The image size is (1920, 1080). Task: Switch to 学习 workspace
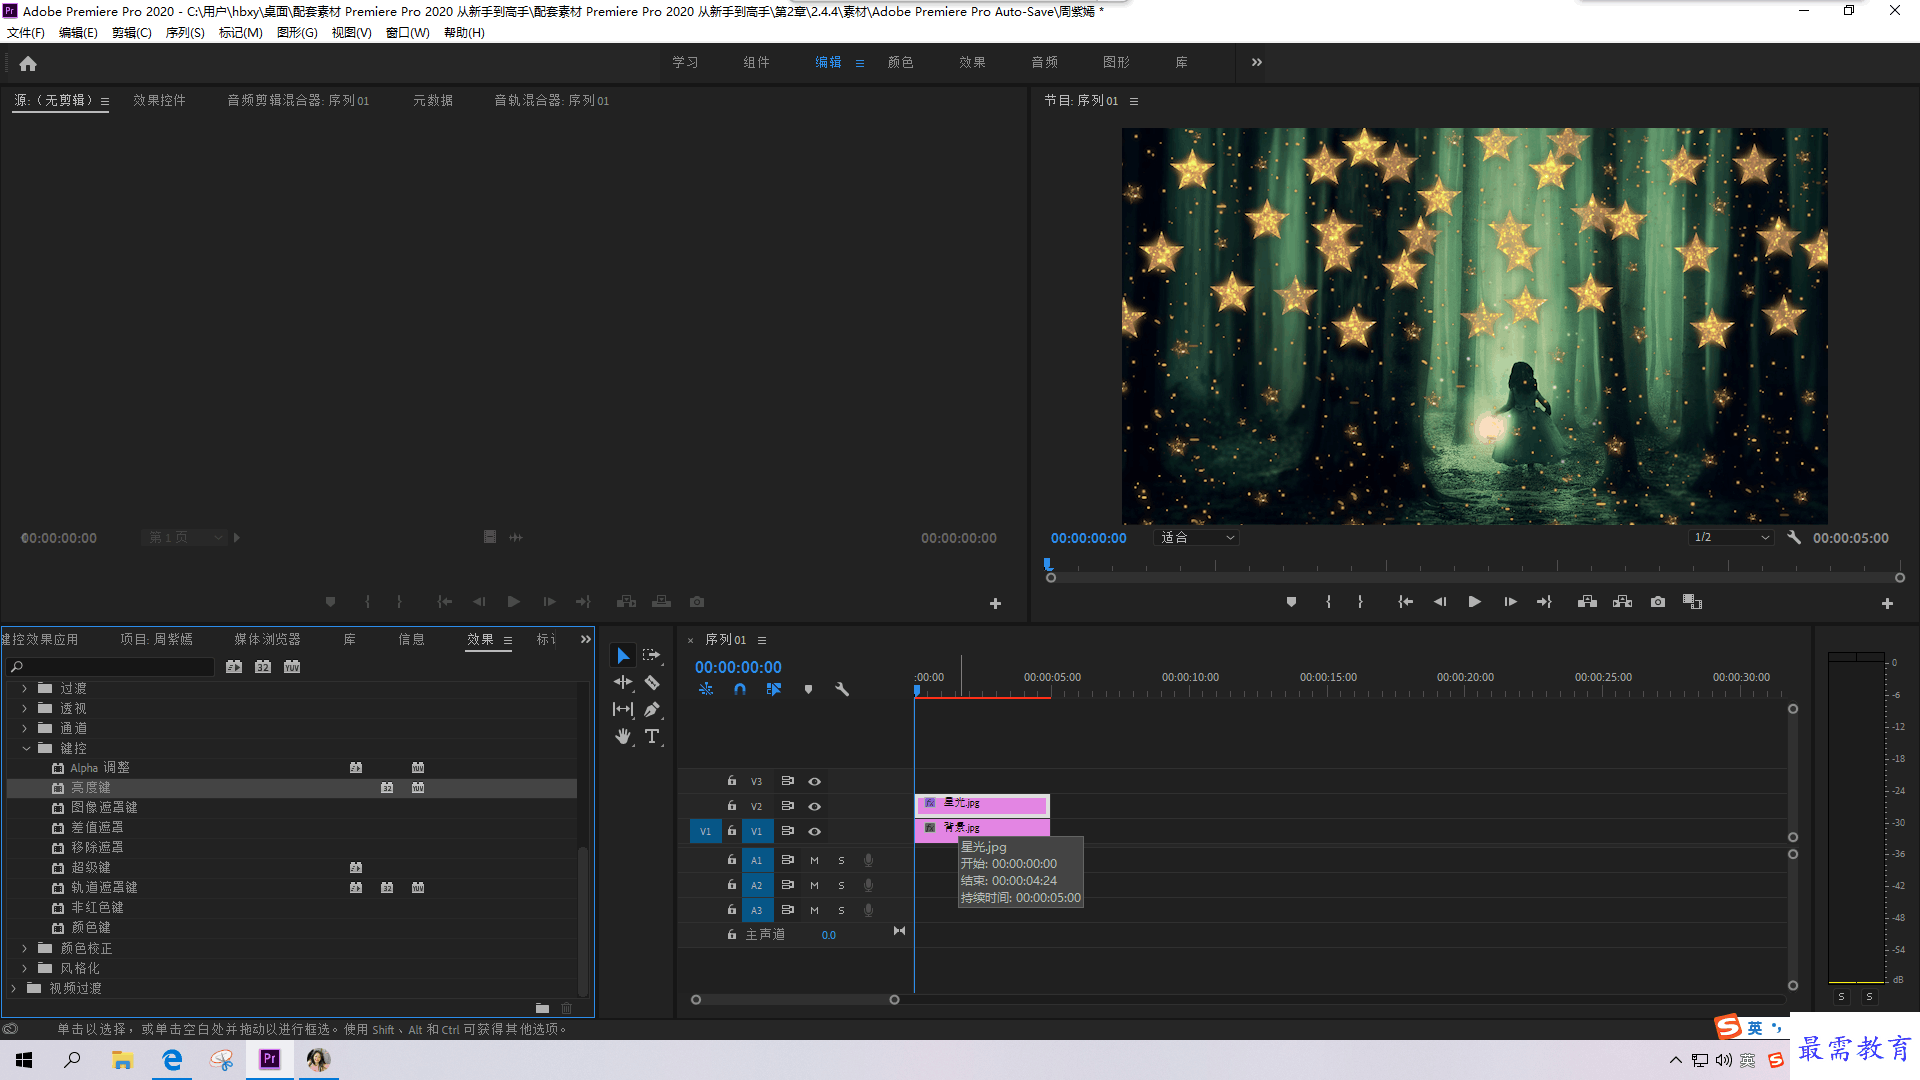click(685, 62)
